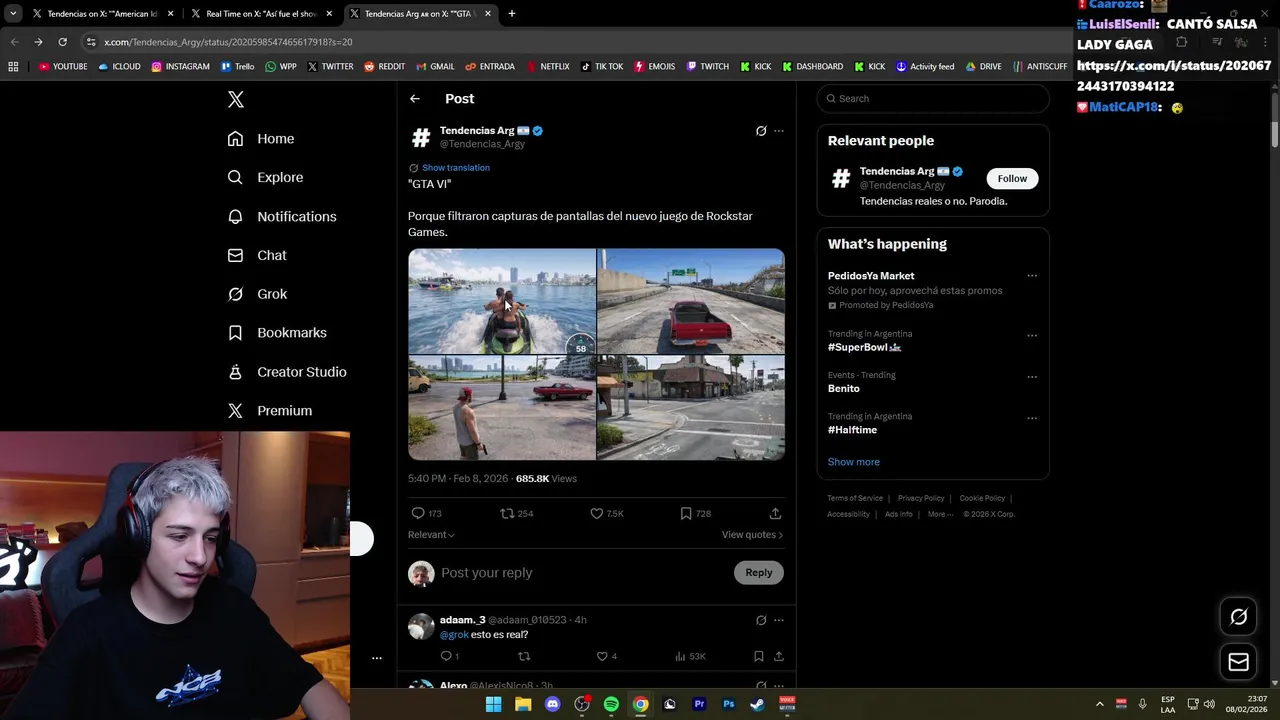This screenshot has width=1280, height=720.
Task: Open #Halftime trend options menu
Action: (x=1032, y=418)
